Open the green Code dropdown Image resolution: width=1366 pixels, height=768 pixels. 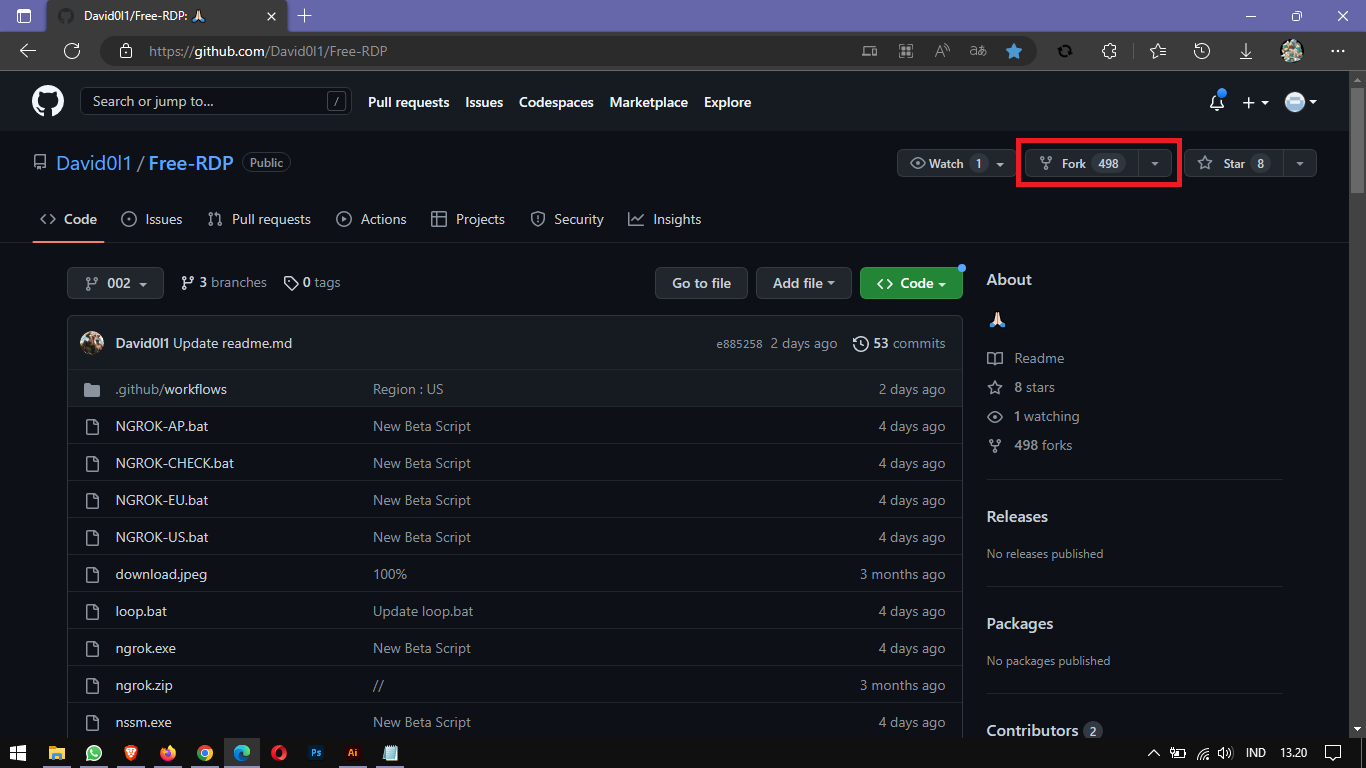pos(911,283)
